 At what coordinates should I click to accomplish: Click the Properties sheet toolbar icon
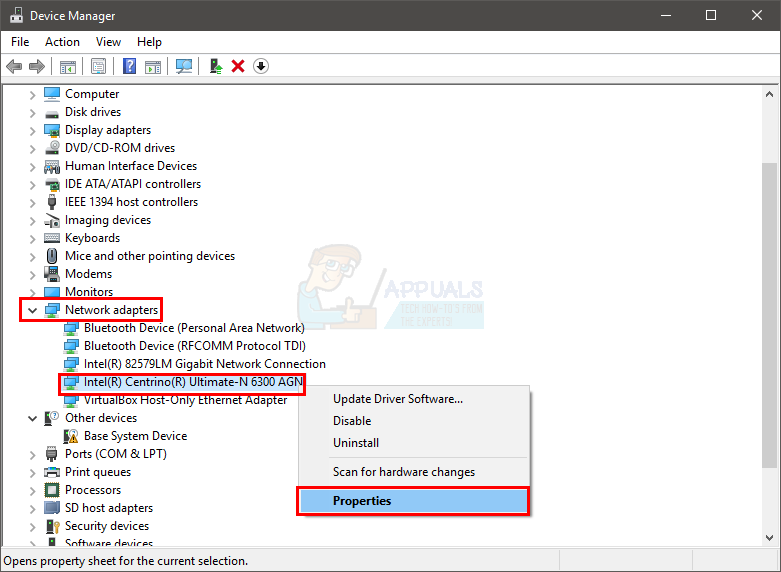pos(99,66)
